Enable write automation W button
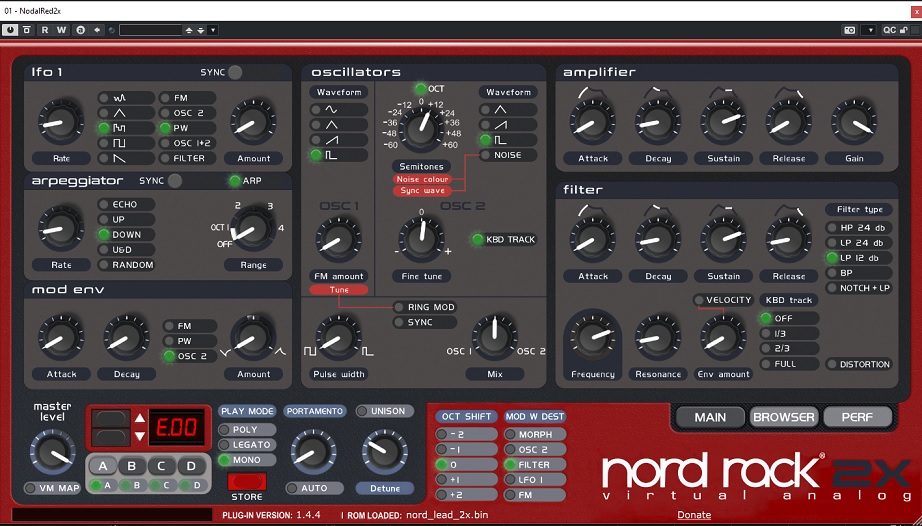This screenshot has width=922, height=526. 61,30
